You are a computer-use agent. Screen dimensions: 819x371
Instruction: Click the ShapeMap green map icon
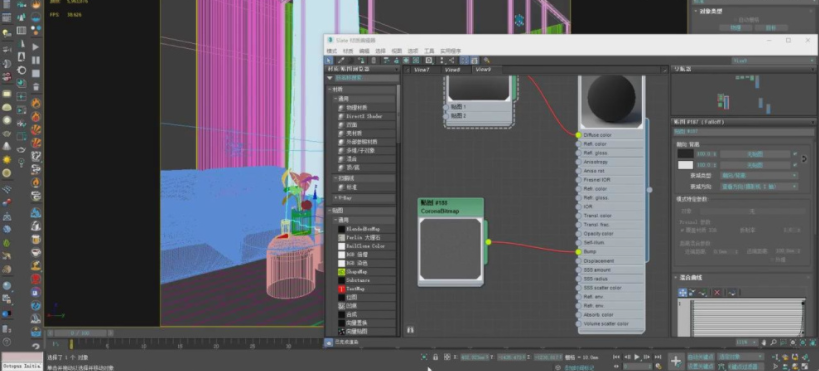click(342, 272)
